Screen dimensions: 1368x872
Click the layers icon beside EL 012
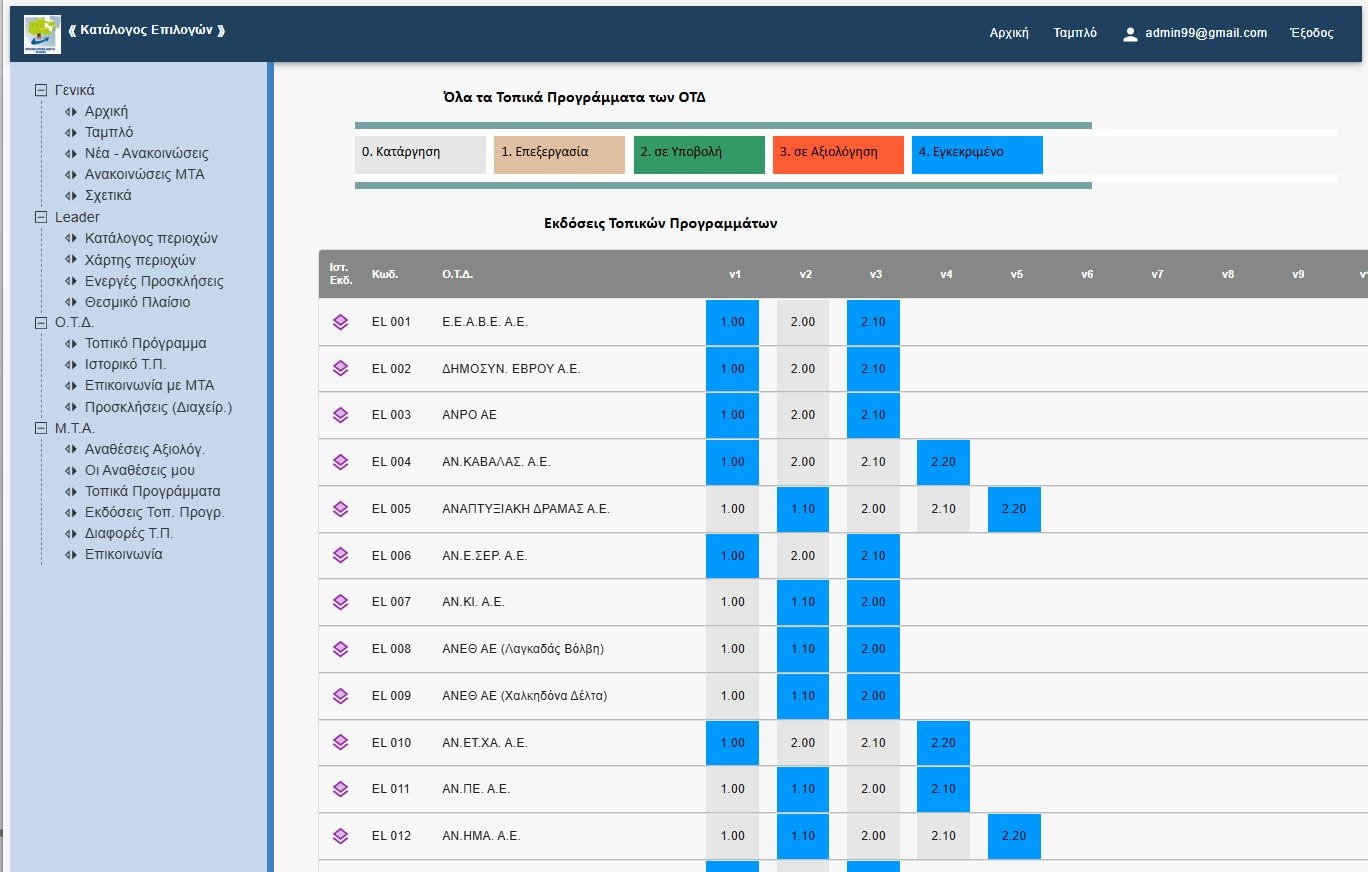(x=340, y=836)
